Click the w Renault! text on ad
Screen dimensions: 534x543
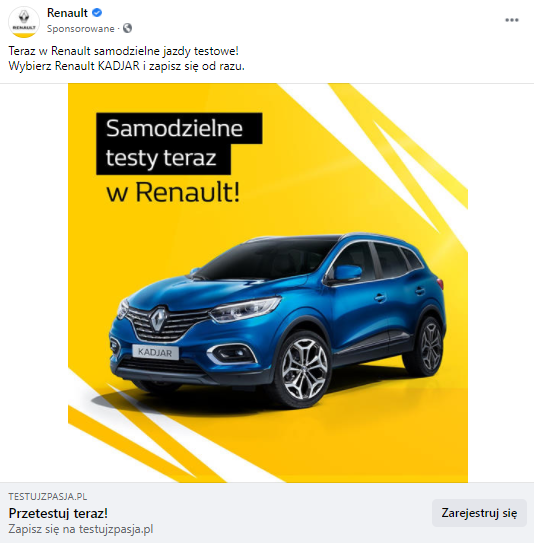pyautogui.click(x=173, y=192)
